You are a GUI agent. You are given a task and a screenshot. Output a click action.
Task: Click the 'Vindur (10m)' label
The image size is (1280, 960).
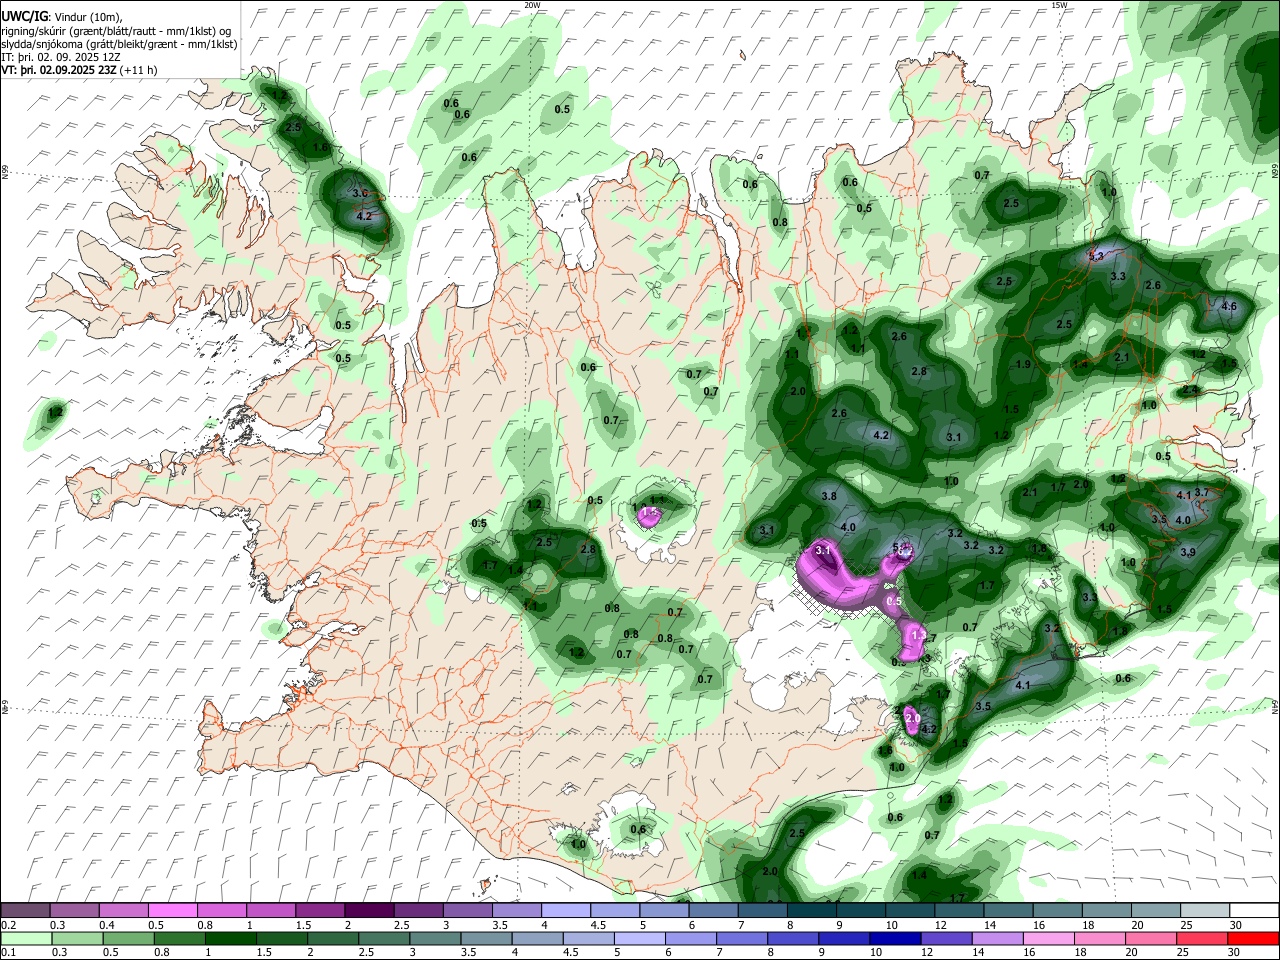[87, 15]
